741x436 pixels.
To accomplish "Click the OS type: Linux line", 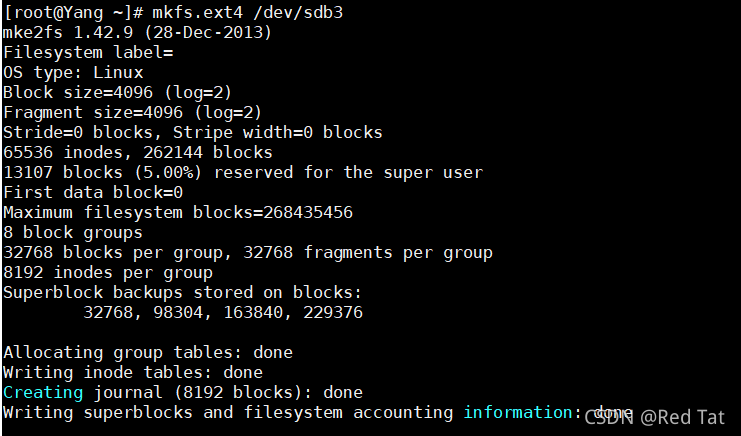I will coord(73,73).
